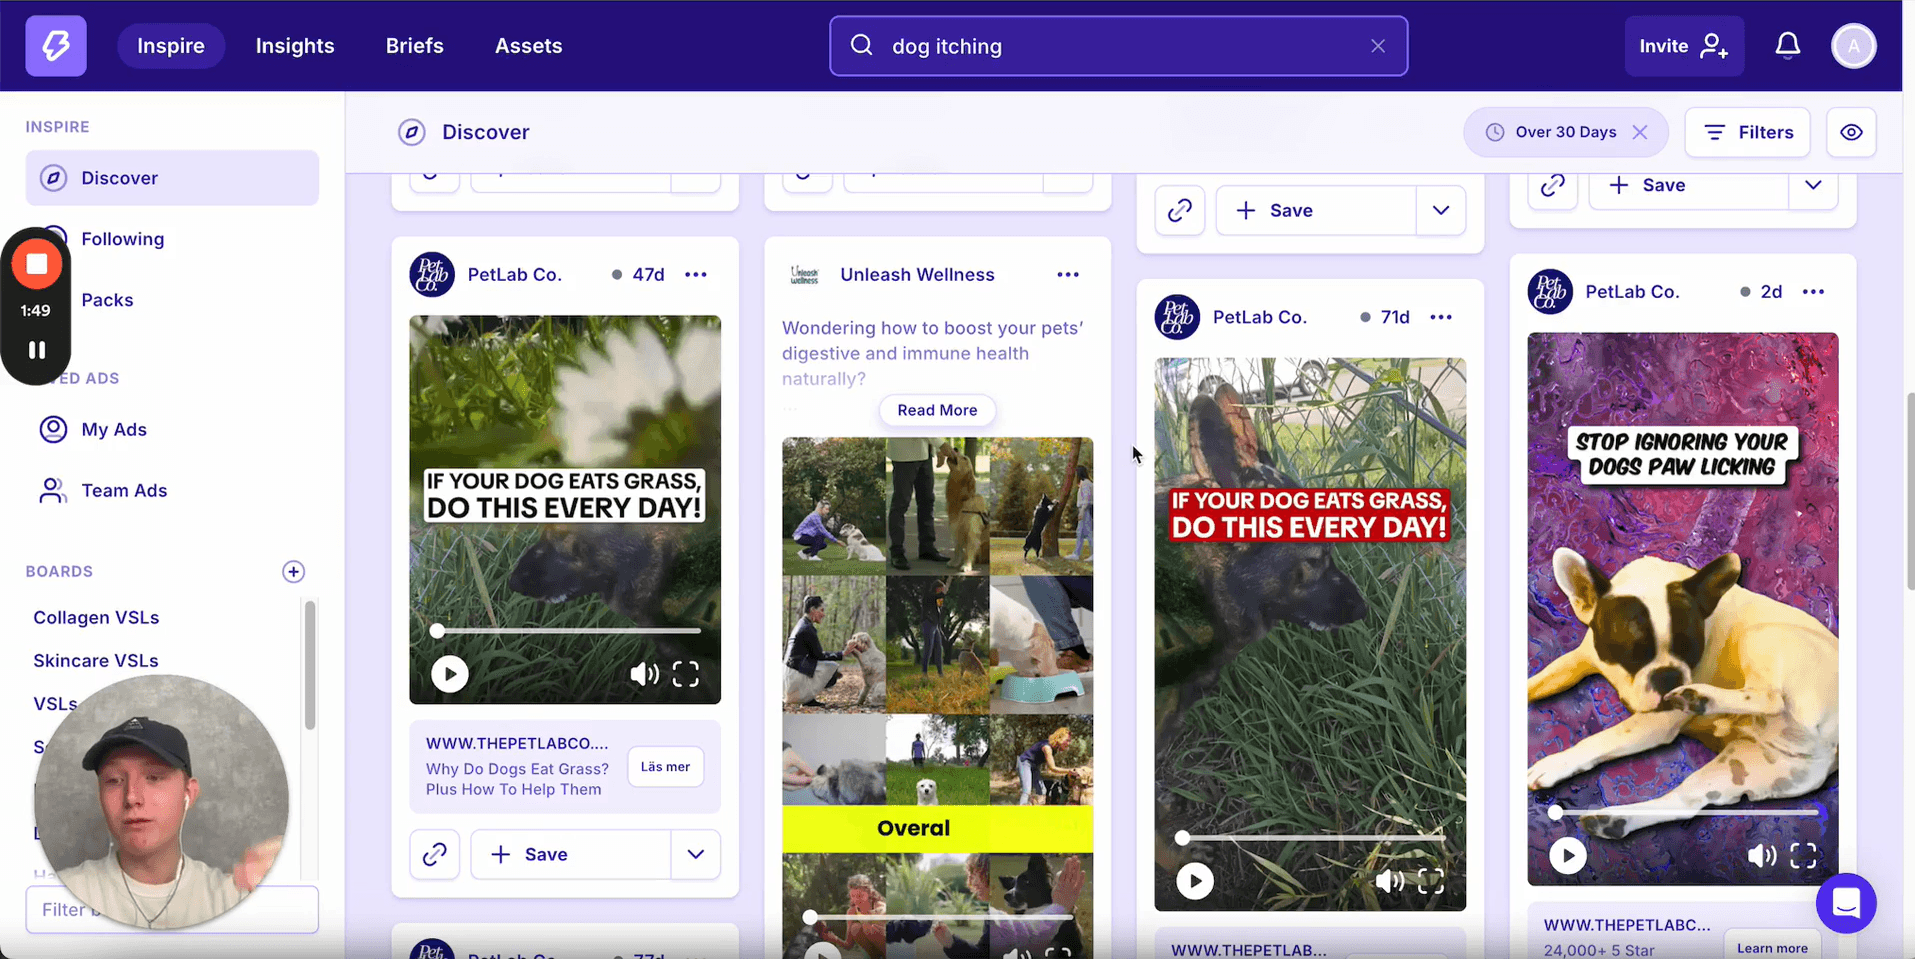Image resolution: width=1915 pixels, height=959 pixels.
Task: Copy link of third column top ad
Action: [1180, 210]
